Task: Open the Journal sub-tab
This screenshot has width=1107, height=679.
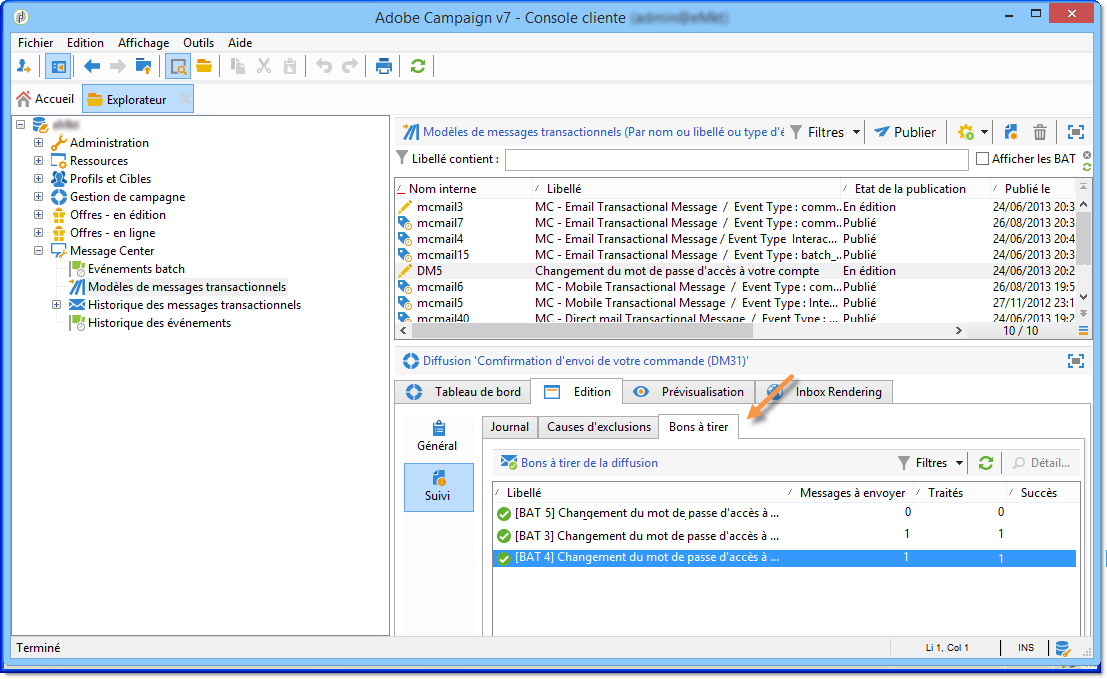Action: click(510, 427)
